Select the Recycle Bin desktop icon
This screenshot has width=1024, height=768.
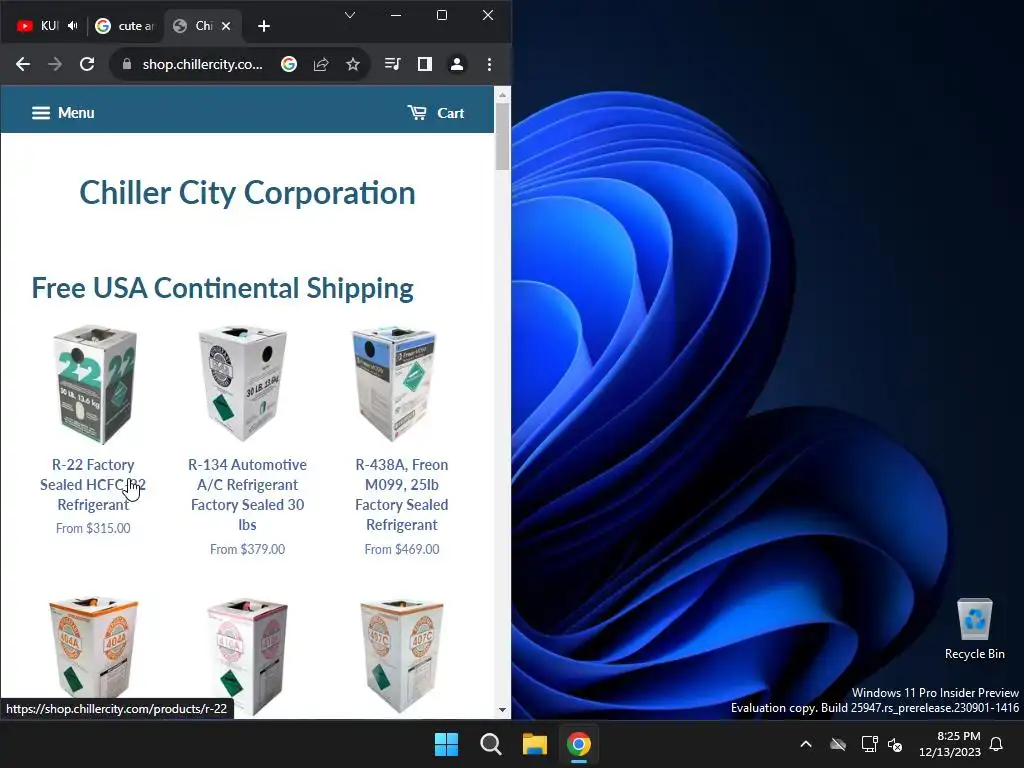pyautogui.click(x=974, y=629)
